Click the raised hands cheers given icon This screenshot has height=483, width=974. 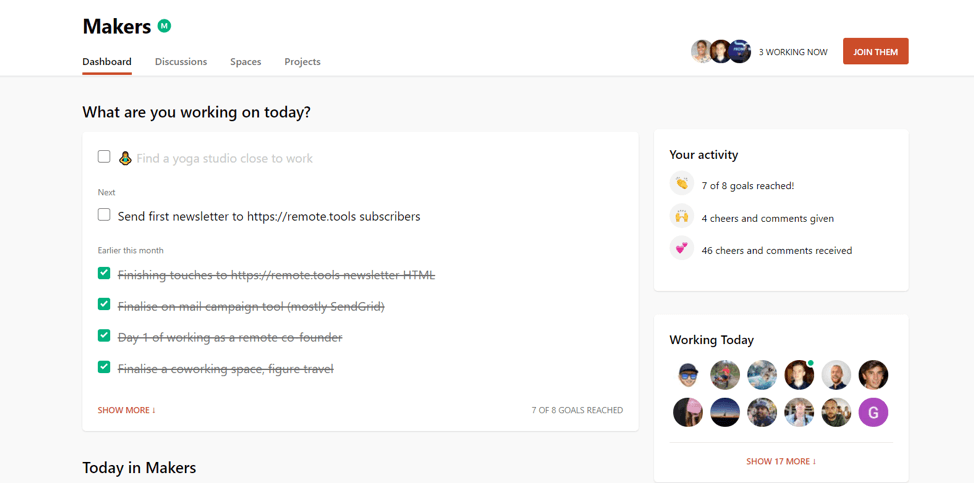(681, 217)
